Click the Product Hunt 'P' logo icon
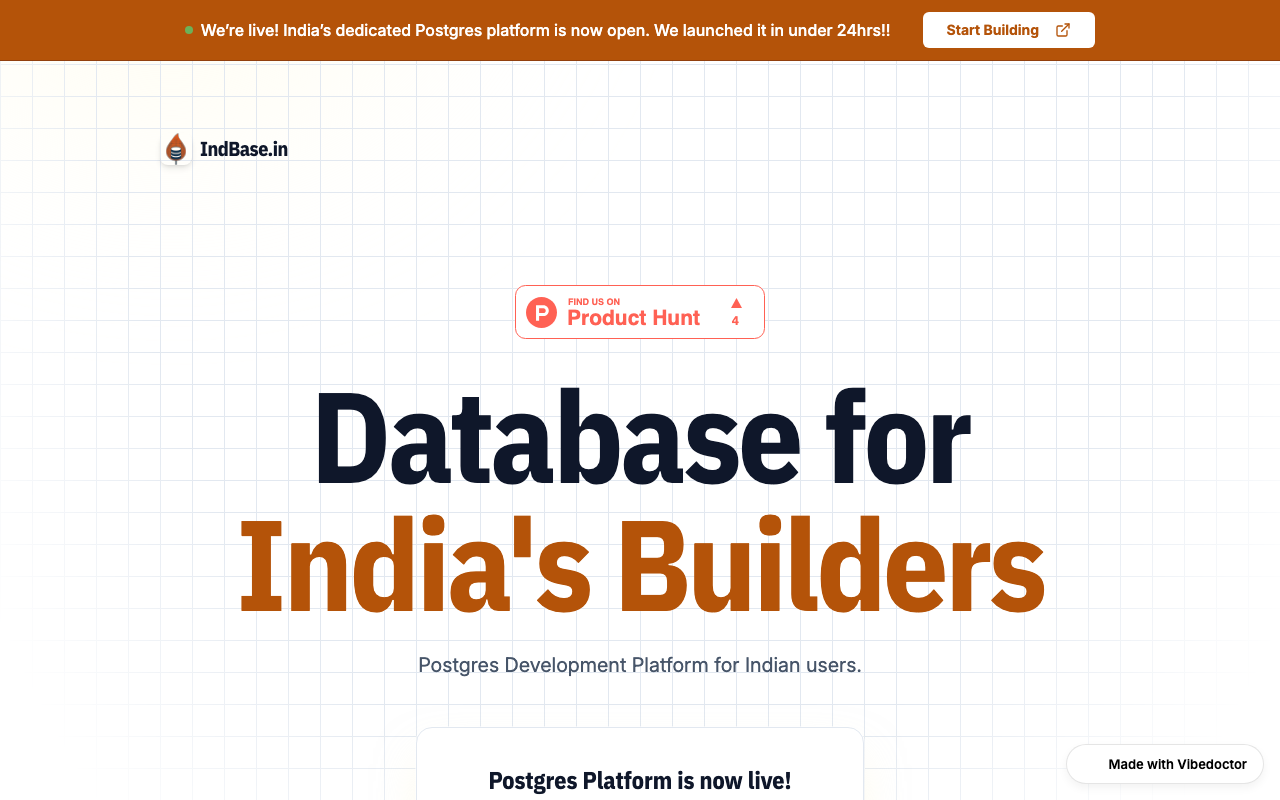This screenshot has width=1280, height=800. click(x=541, y=312)
